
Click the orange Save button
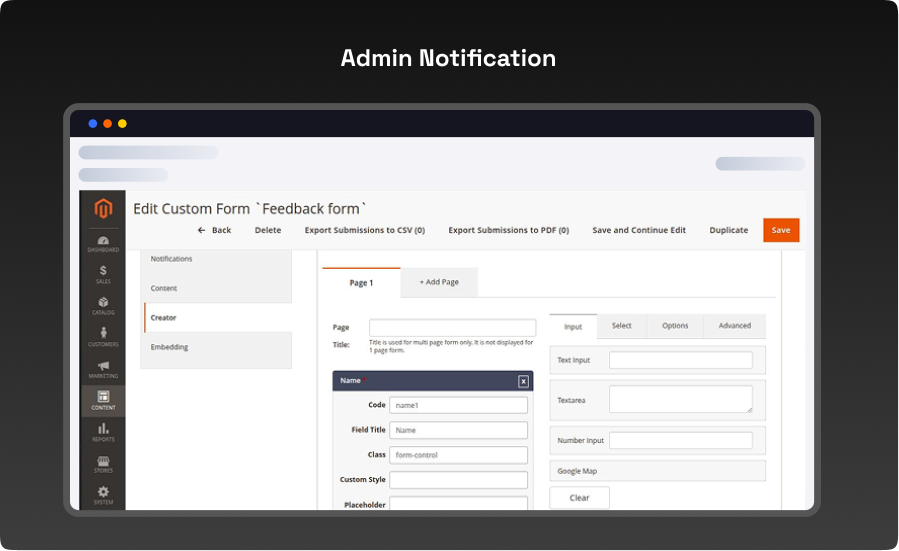(780, 230)
